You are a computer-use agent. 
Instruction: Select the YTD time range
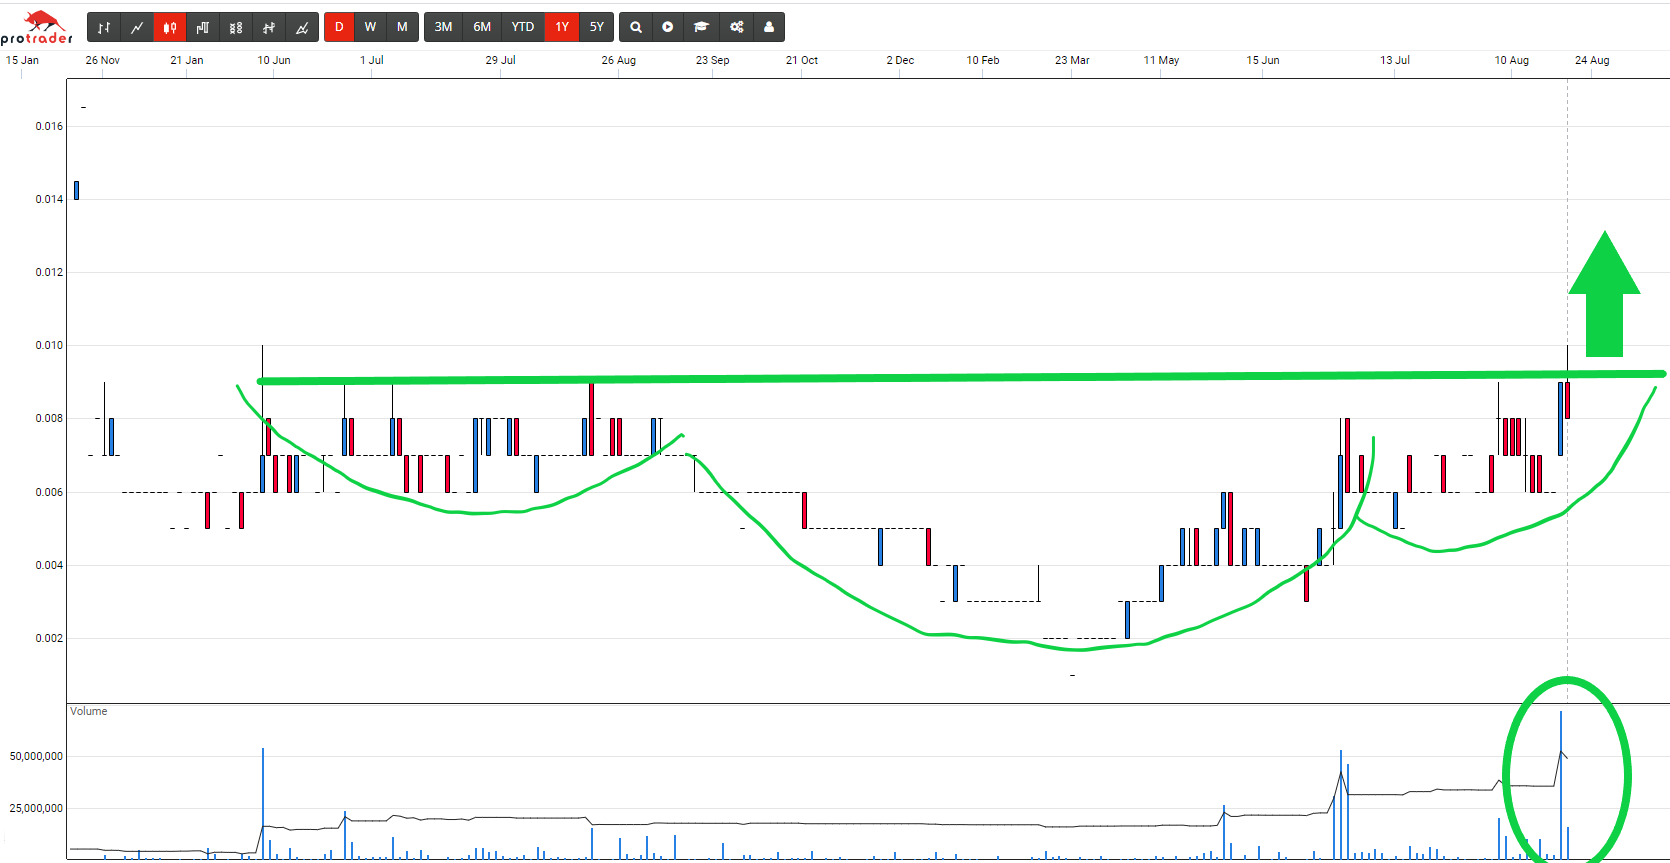[523, 27]
